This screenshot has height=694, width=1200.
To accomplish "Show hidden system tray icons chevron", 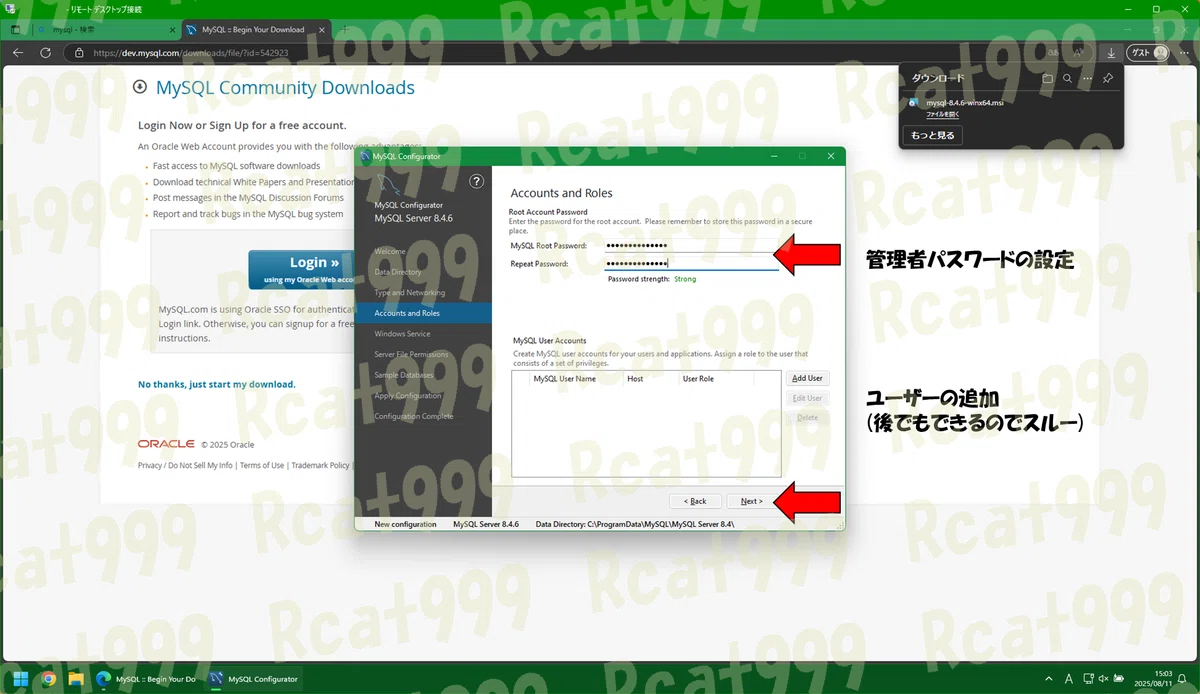I will 1048,679.
